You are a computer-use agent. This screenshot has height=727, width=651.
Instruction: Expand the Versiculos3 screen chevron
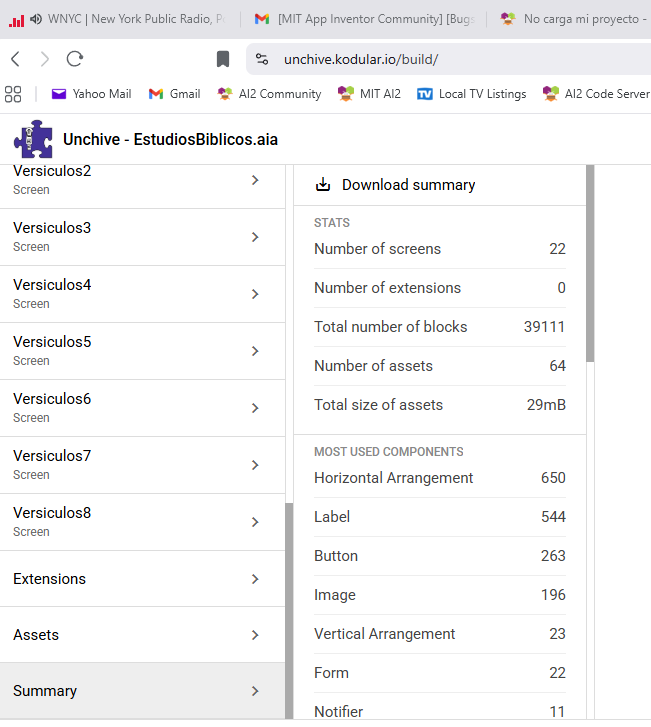[255, 237]
